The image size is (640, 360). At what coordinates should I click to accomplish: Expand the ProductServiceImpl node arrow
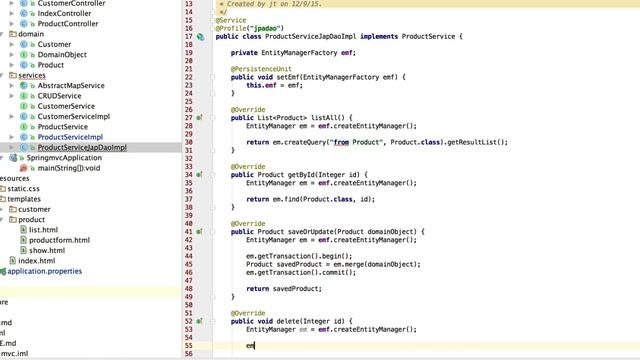click(x=12, y=137)
